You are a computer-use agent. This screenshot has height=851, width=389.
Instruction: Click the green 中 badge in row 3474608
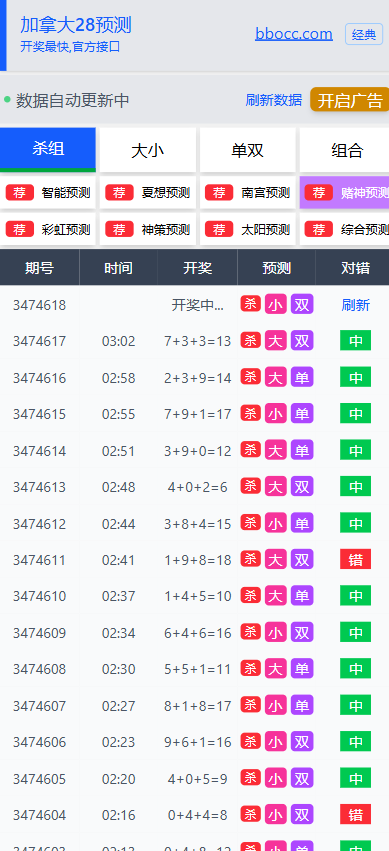click(x=355, y=669)
